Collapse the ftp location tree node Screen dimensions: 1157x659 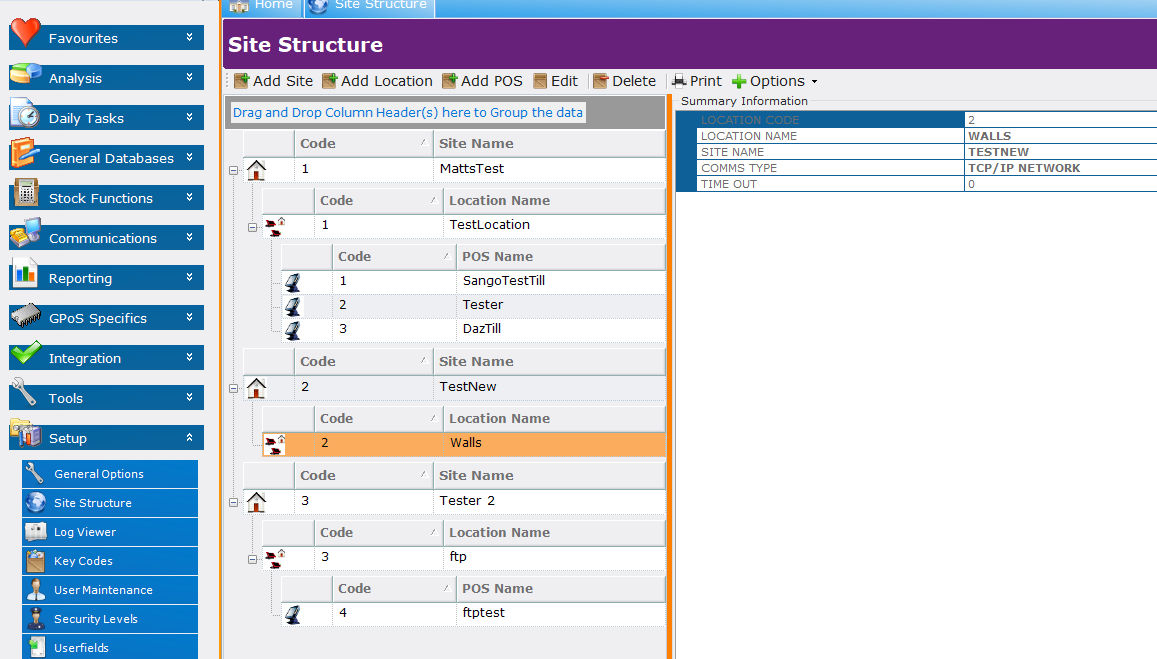point(252,559)
